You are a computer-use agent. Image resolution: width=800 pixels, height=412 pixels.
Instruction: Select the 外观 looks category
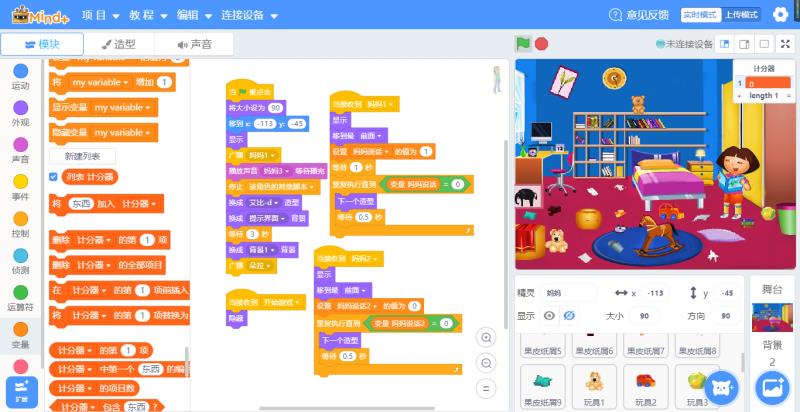pos(20,114)
